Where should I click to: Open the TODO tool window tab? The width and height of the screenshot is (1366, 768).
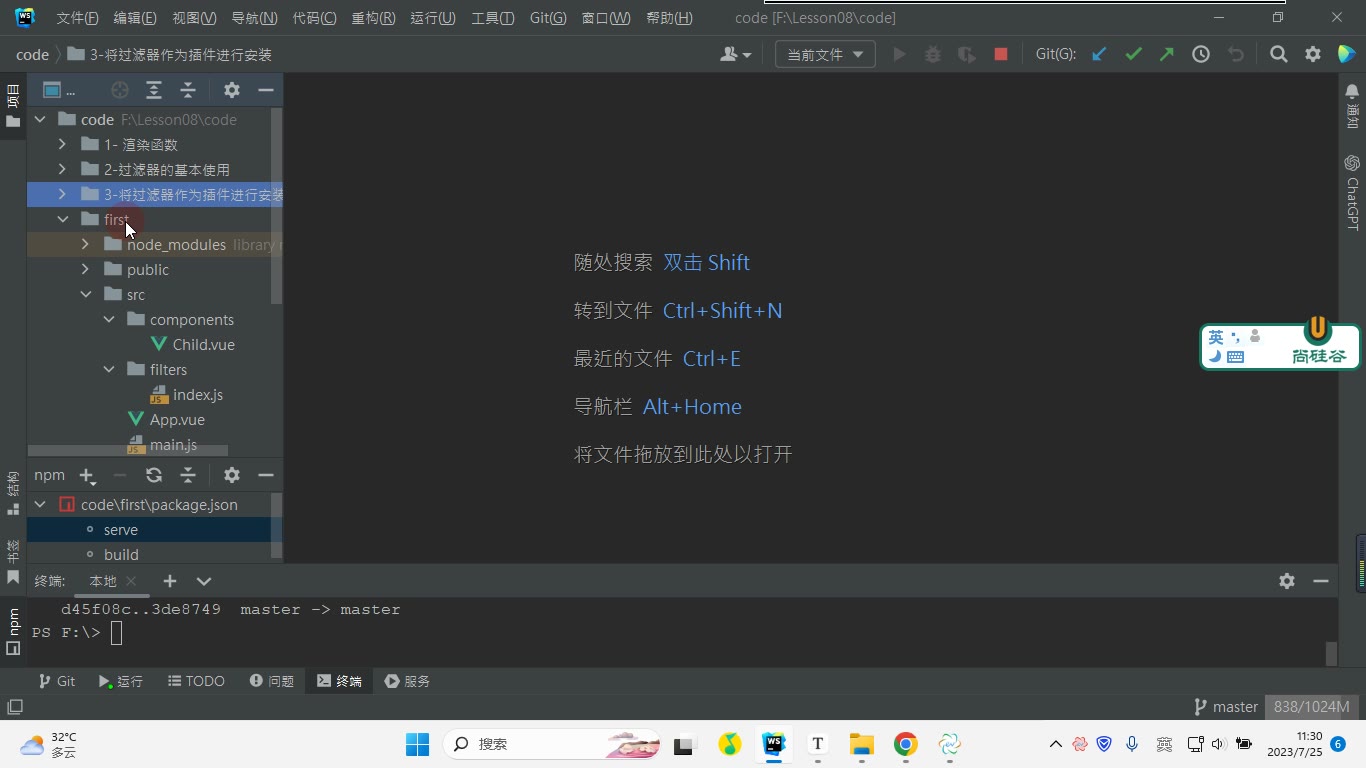click(x=196, y=681)
